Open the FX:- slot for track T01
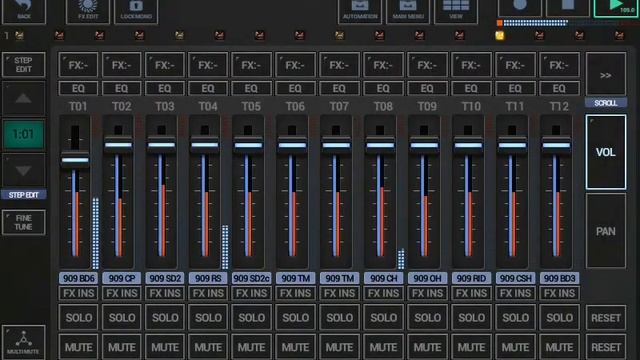640x360 pixels. [78, 65]
